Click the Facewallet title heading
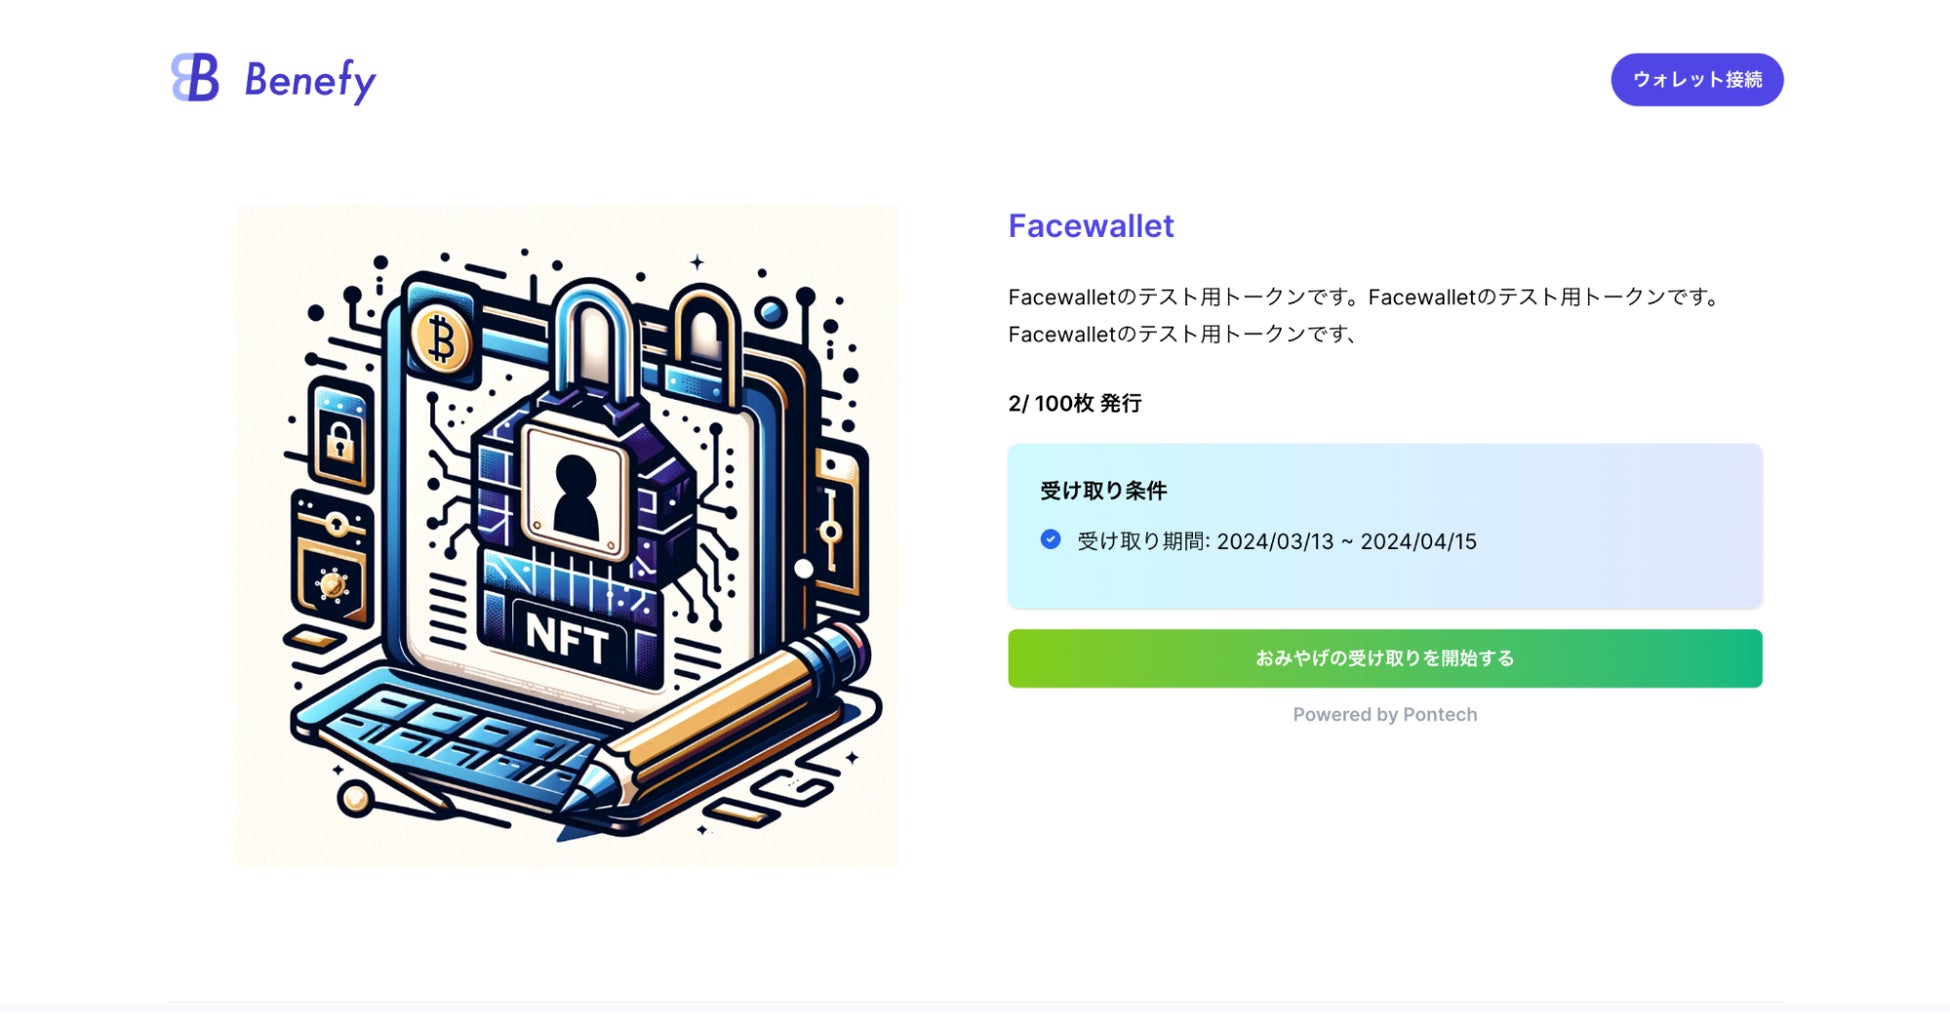The width and height of the screenshot is (1950, 1015). 1090,226
